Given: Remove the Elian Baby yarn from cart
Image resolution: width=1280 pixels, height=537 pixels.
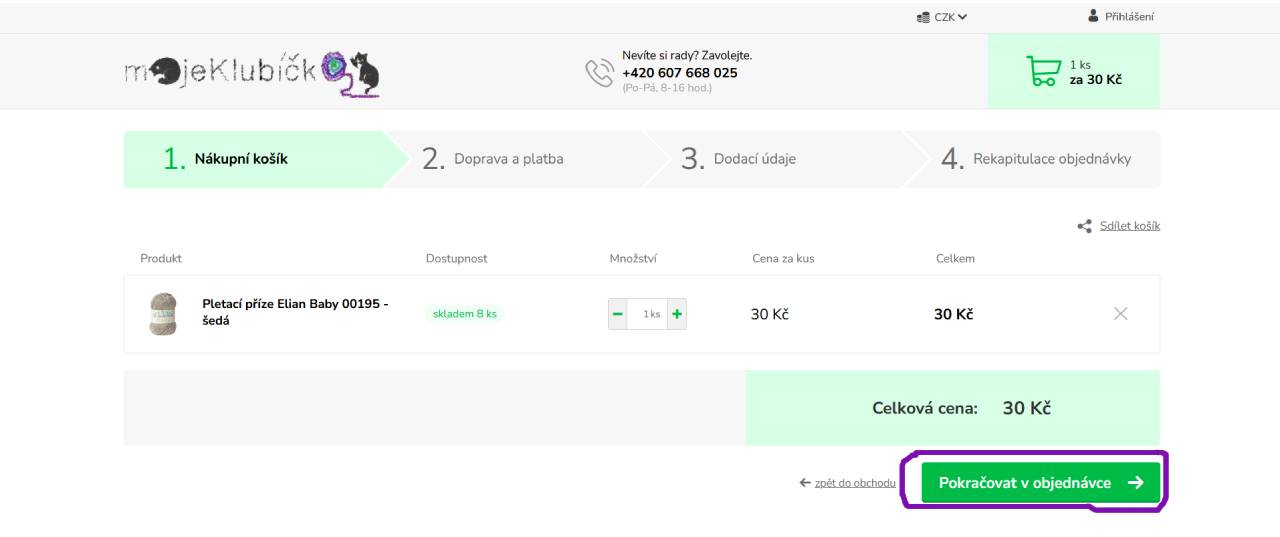Looking at the screenshot, I should pos(1120,314).
